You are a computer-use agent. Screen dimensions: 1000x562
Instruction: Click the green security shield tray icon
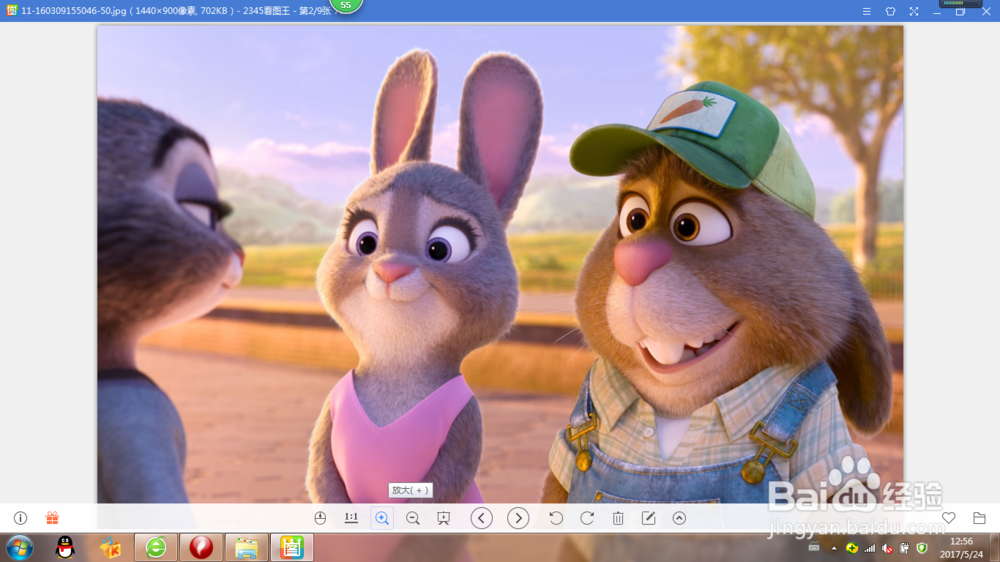922,548
